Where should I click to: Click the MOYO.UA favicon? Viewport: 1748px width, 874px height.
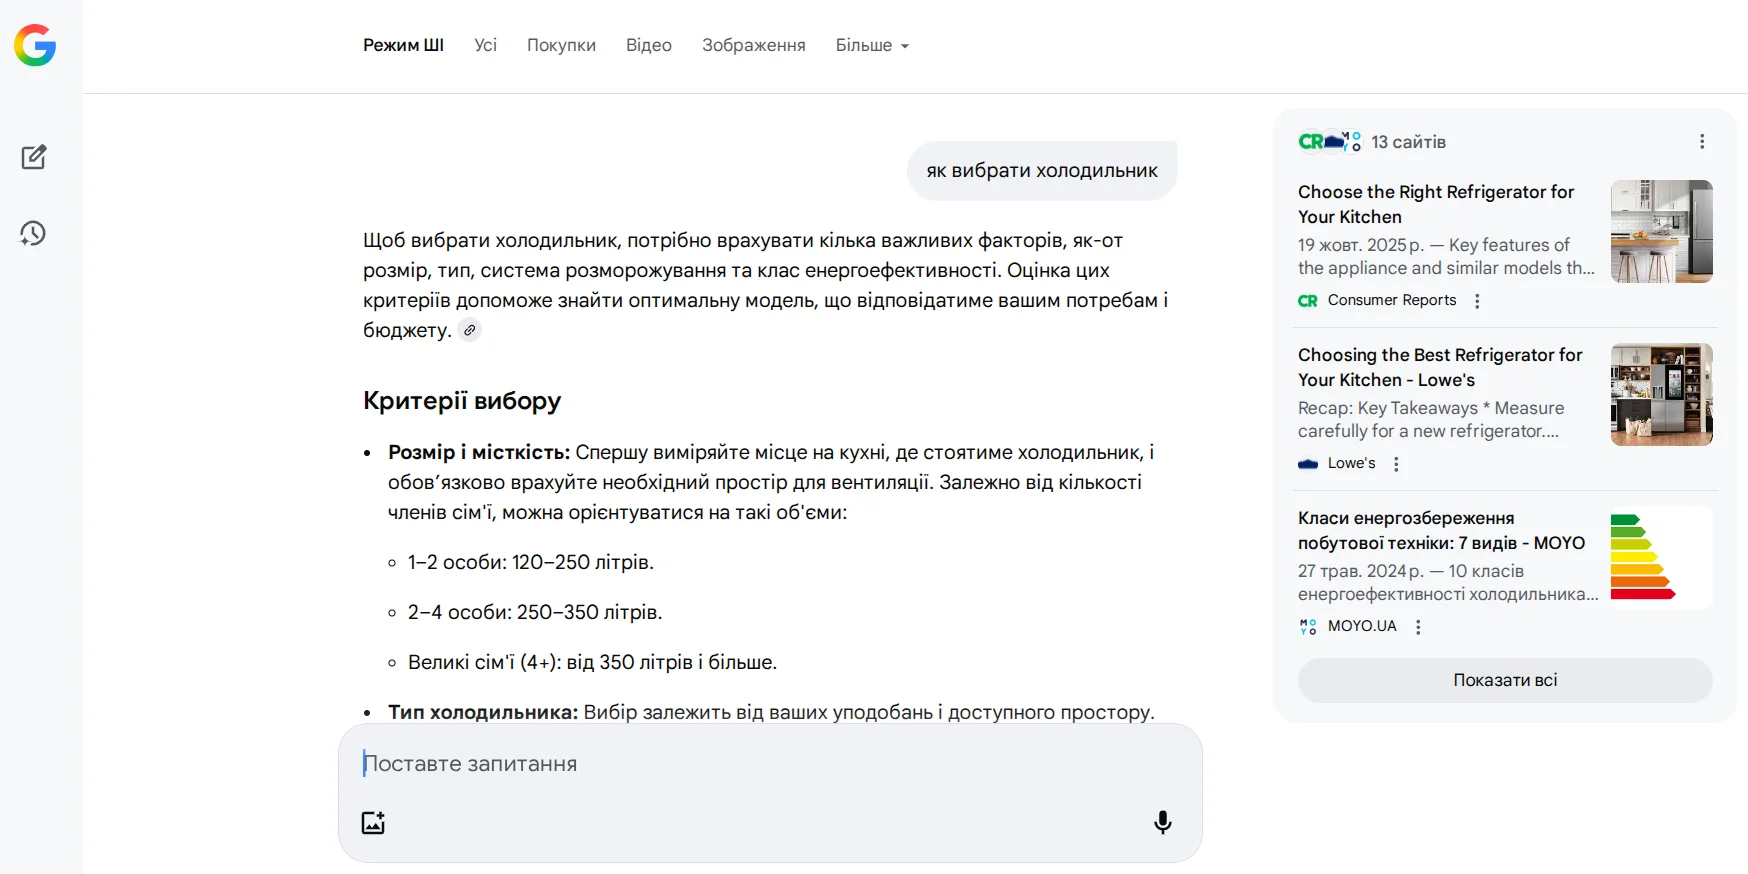1308,627
